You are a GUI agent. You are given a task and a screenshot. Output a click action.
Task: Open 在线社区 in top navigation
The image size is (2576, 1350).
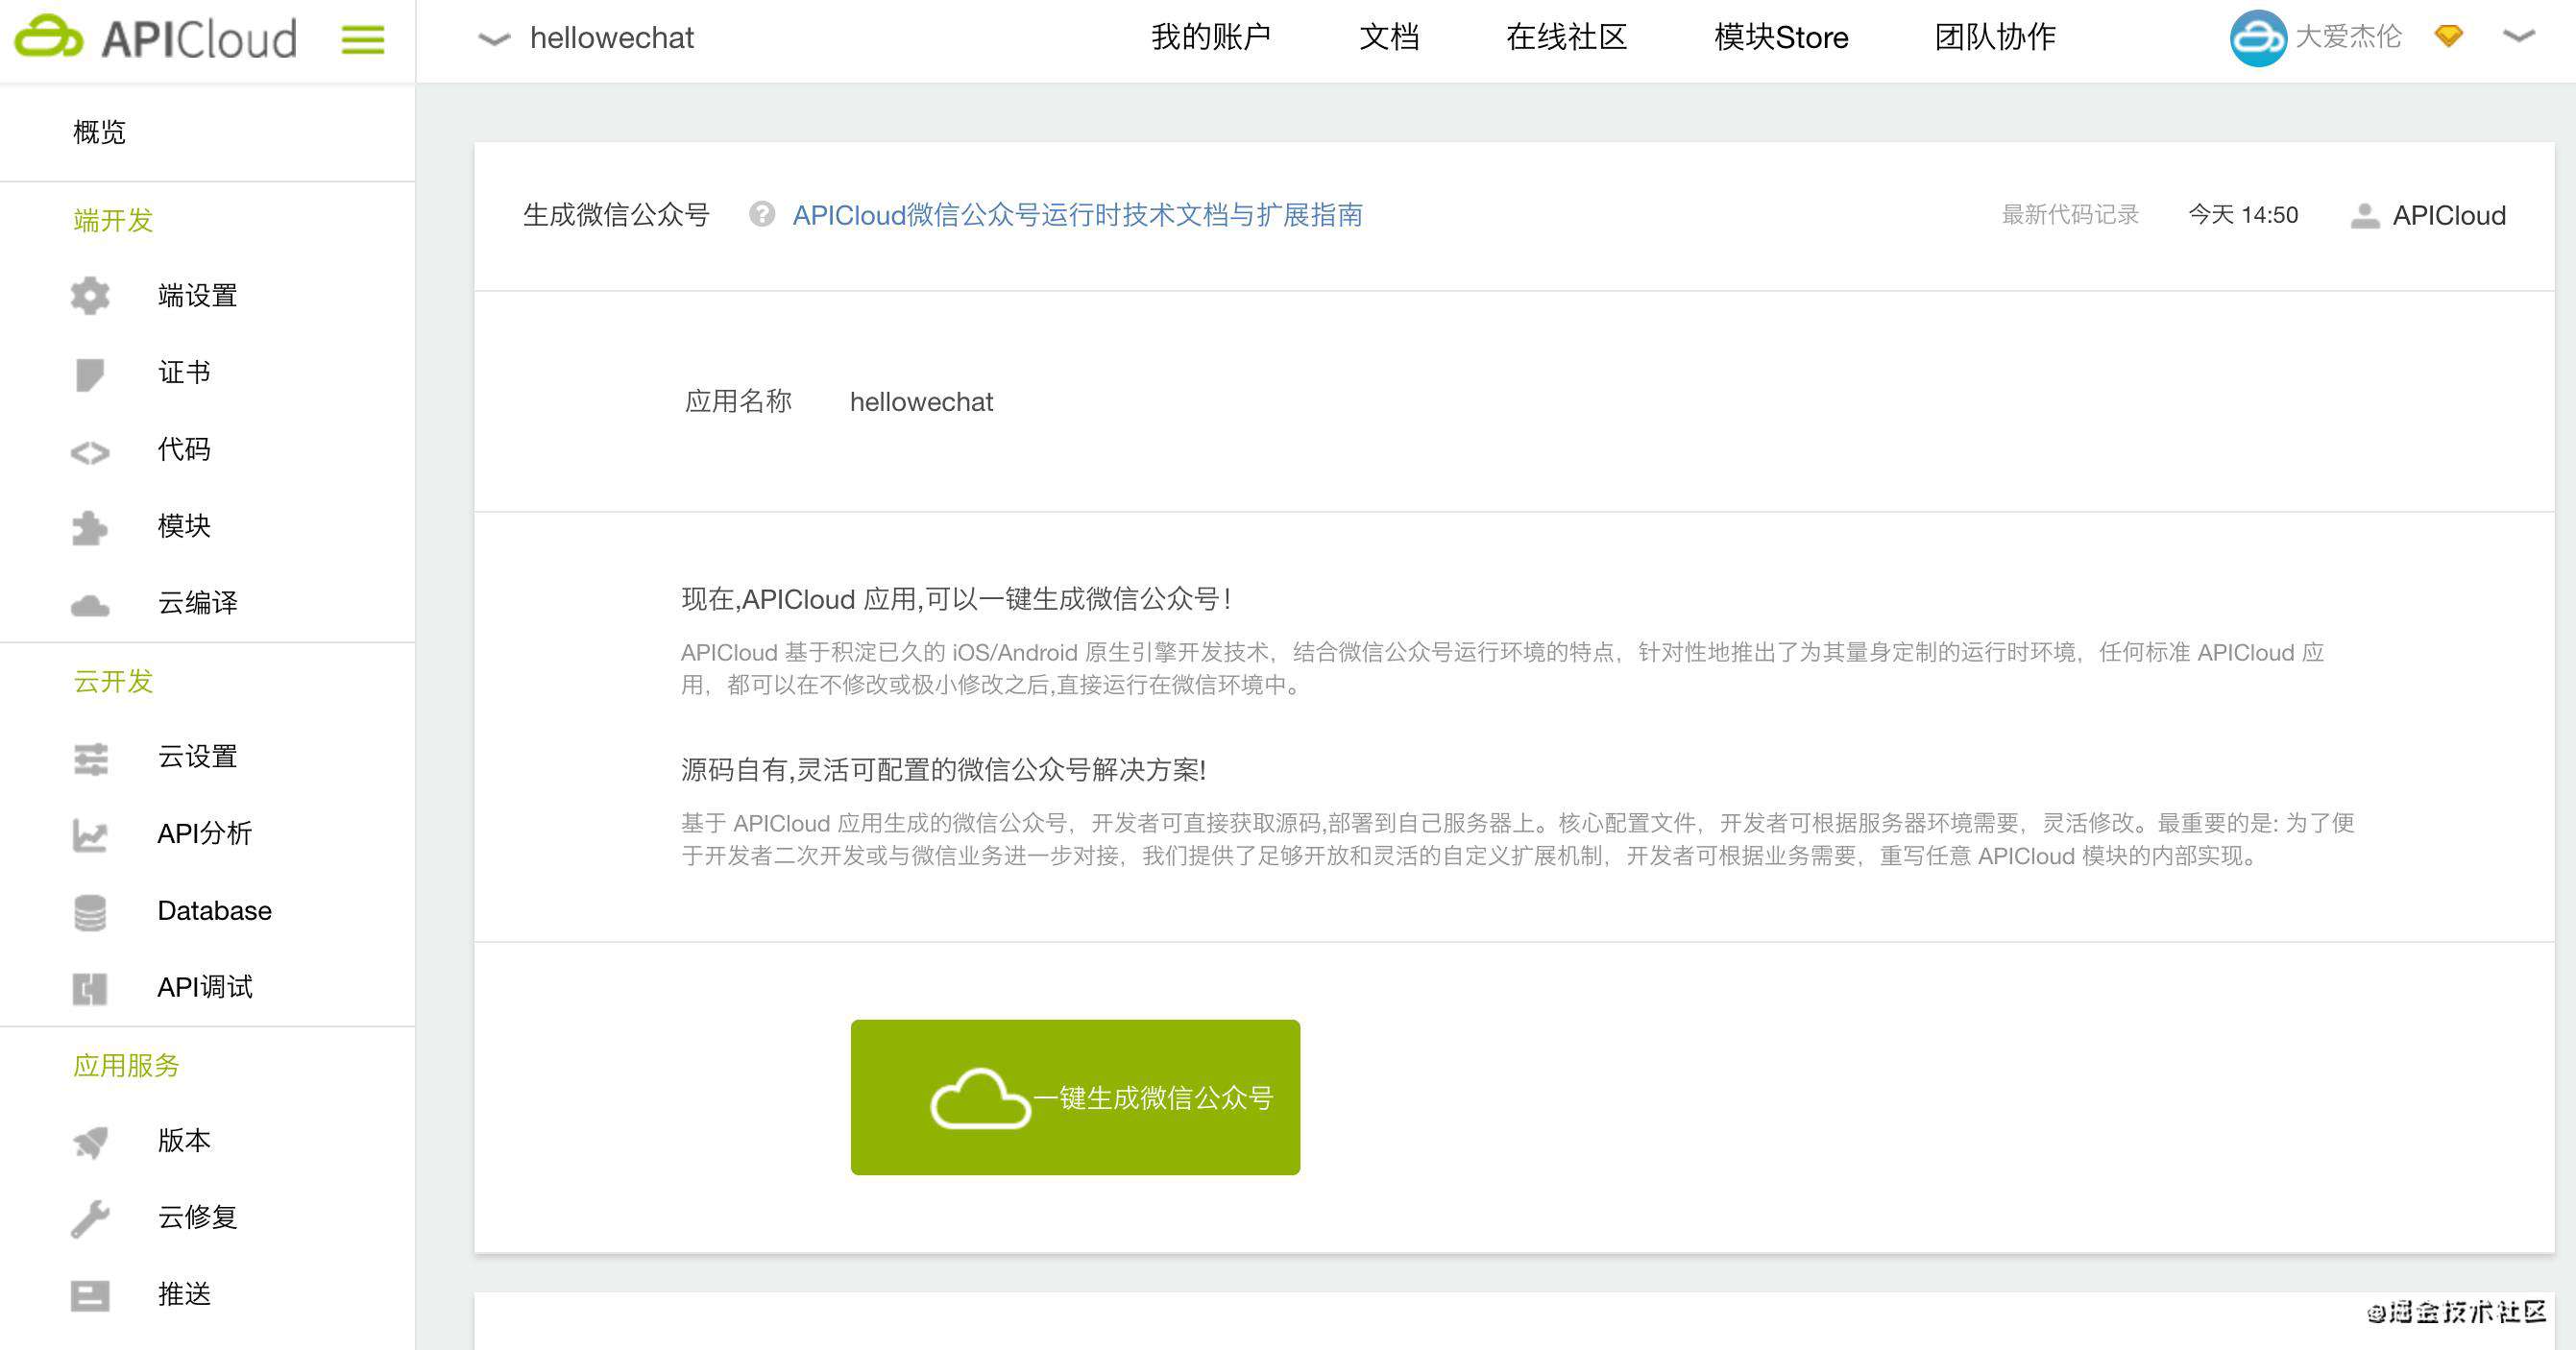[x=1566, y=37]
